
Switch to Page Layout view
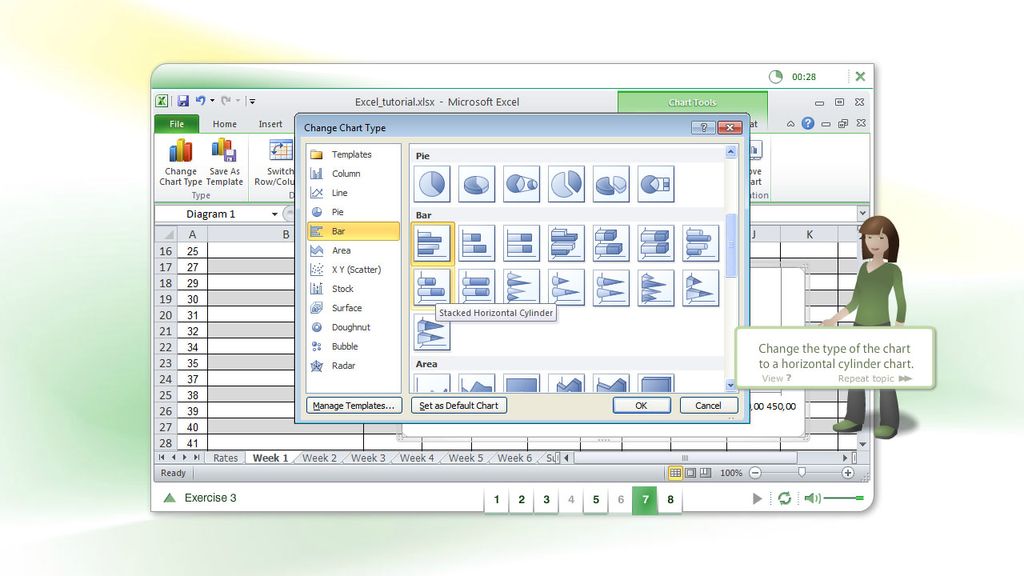(x=691, y=473)
